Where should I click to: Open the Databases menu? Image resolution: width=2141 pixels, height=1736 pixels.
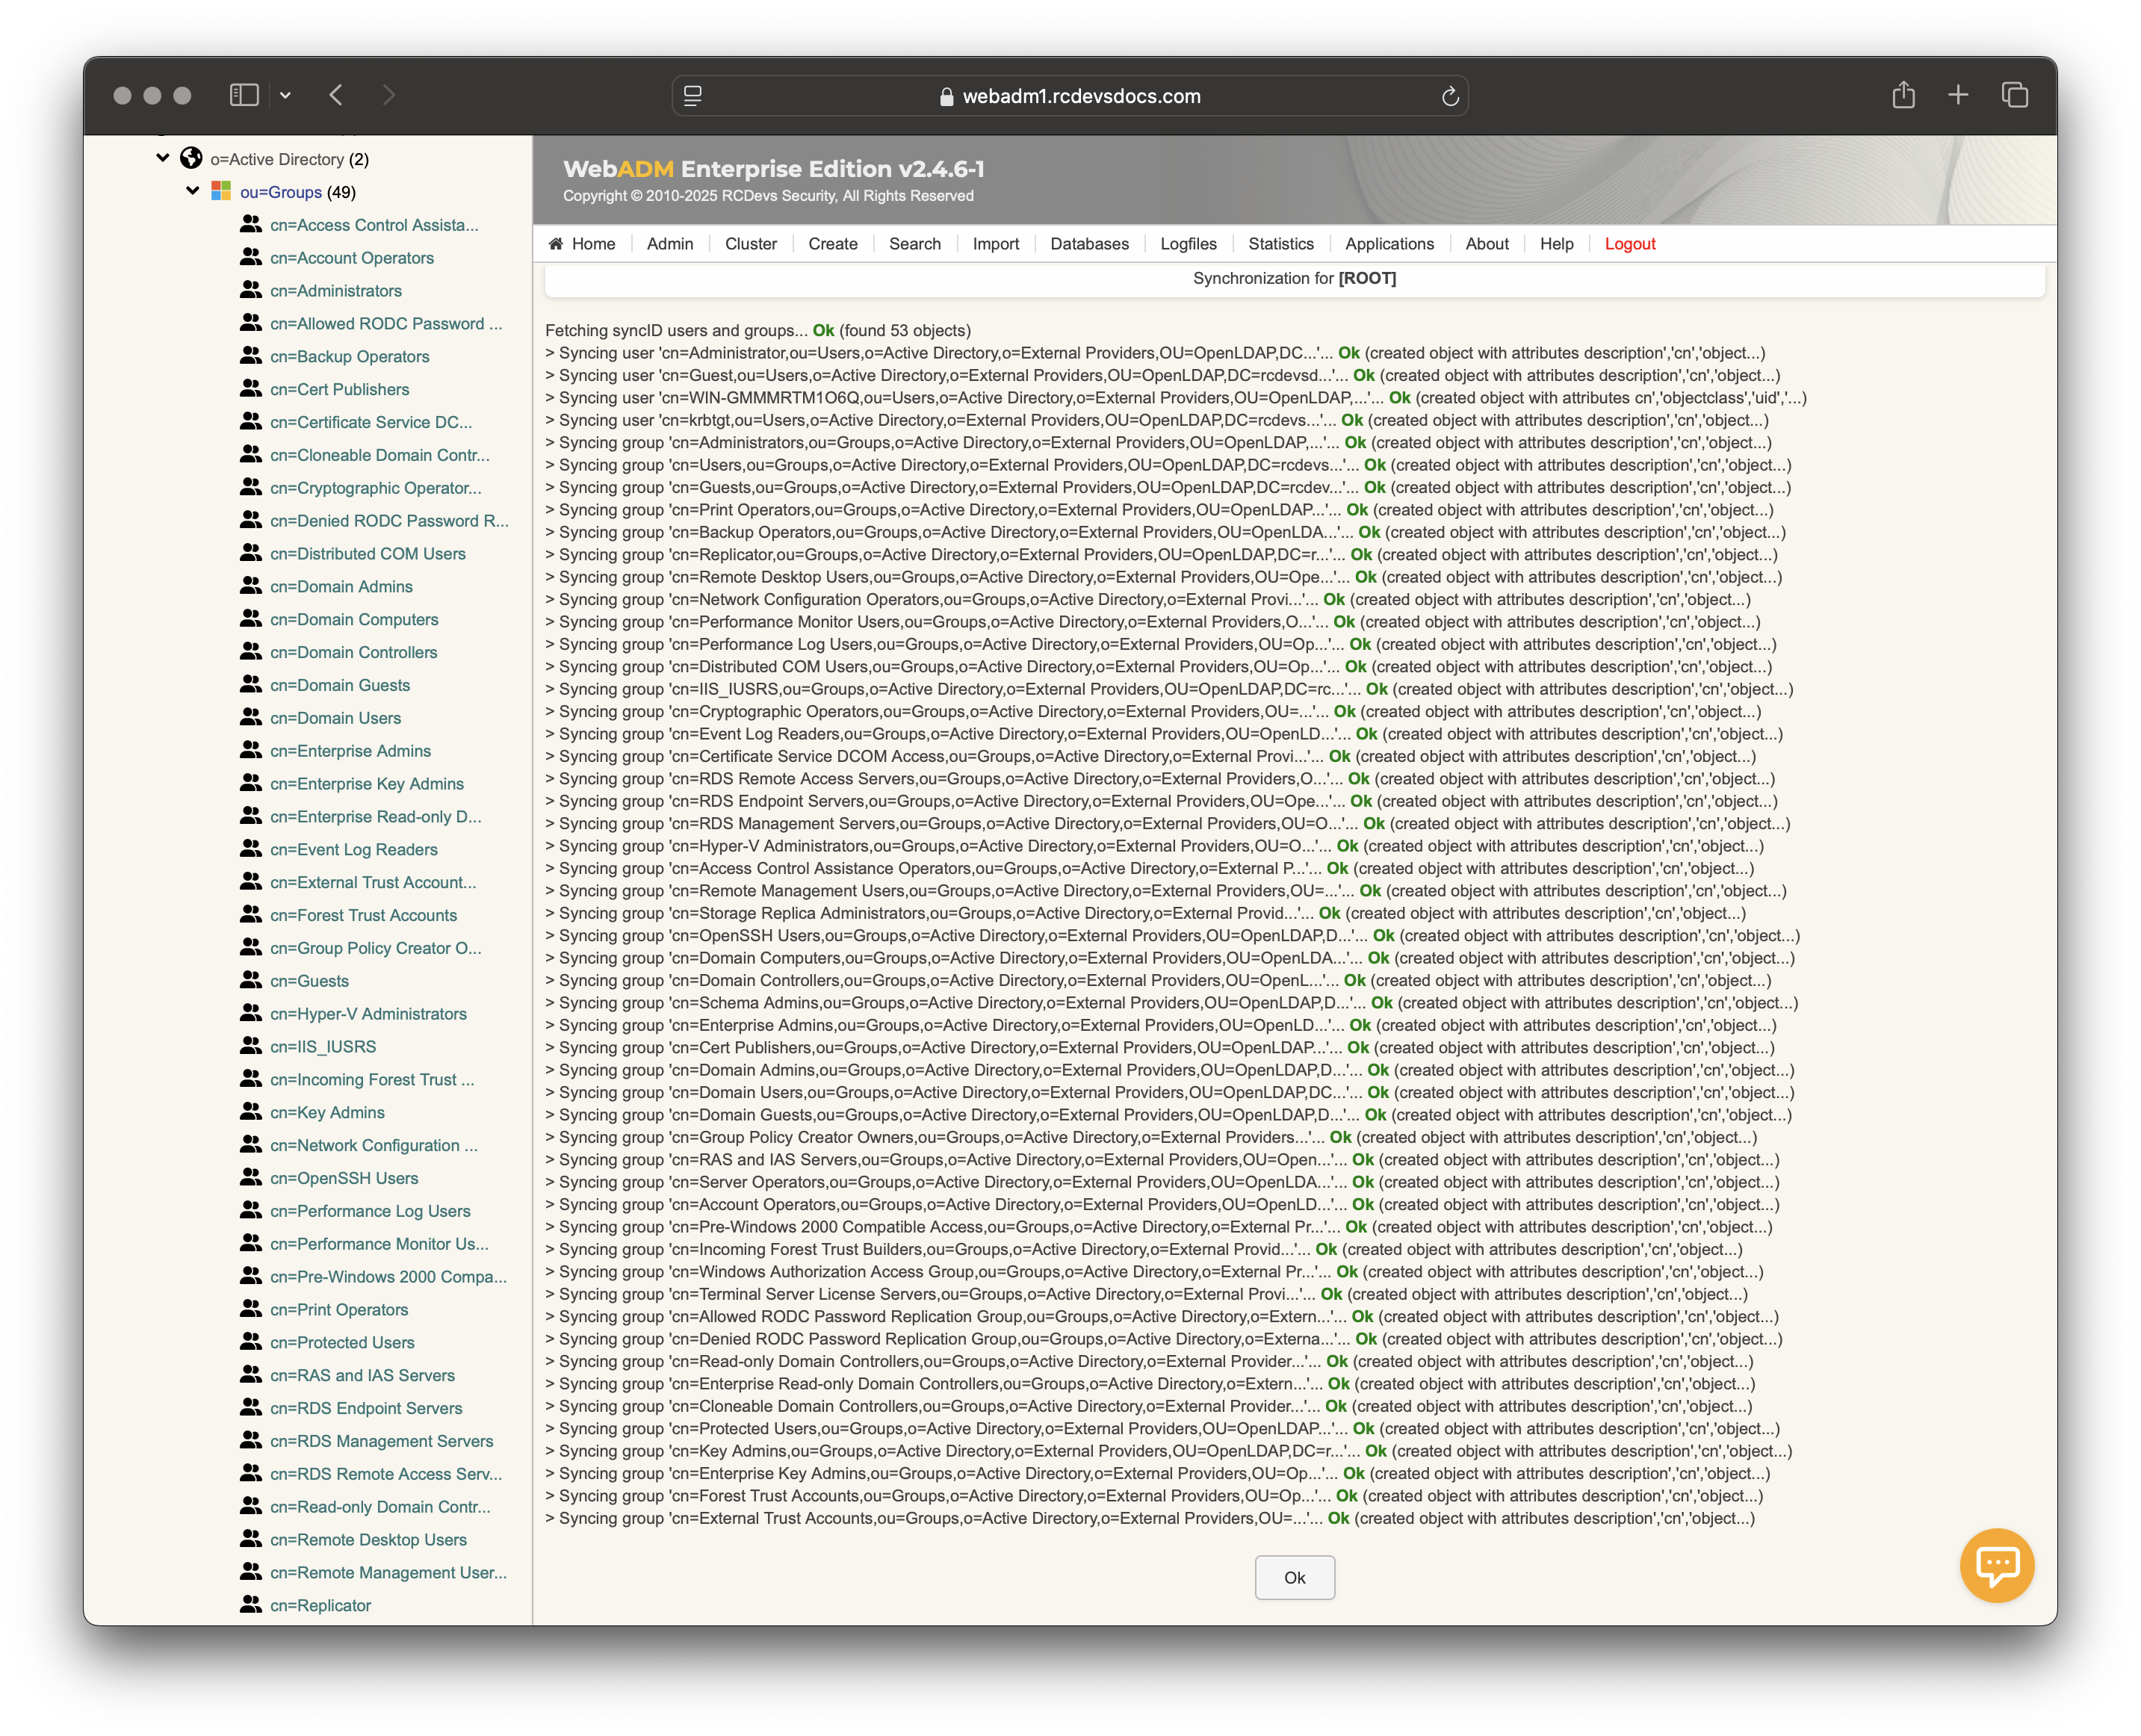click(1089, 244)
